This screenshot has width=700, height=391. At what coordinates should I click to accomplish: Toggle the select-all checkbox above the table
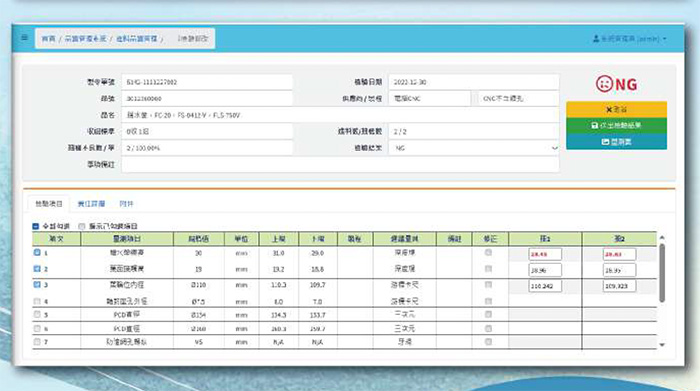[36, 226]
